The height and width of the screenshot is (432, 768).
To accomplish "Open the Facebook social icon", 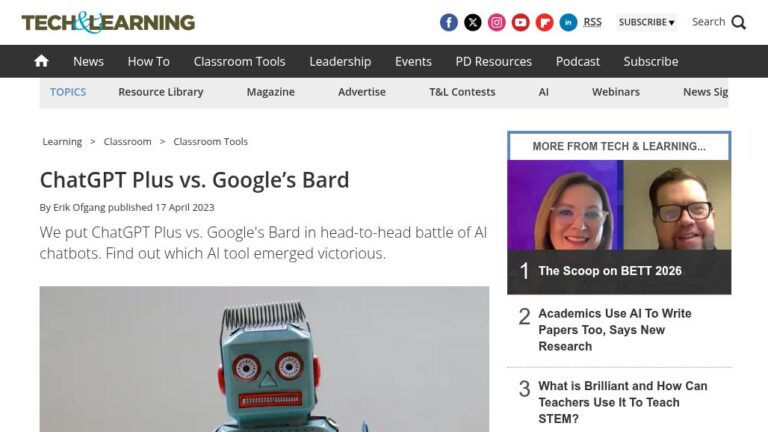I will point(449,23).
